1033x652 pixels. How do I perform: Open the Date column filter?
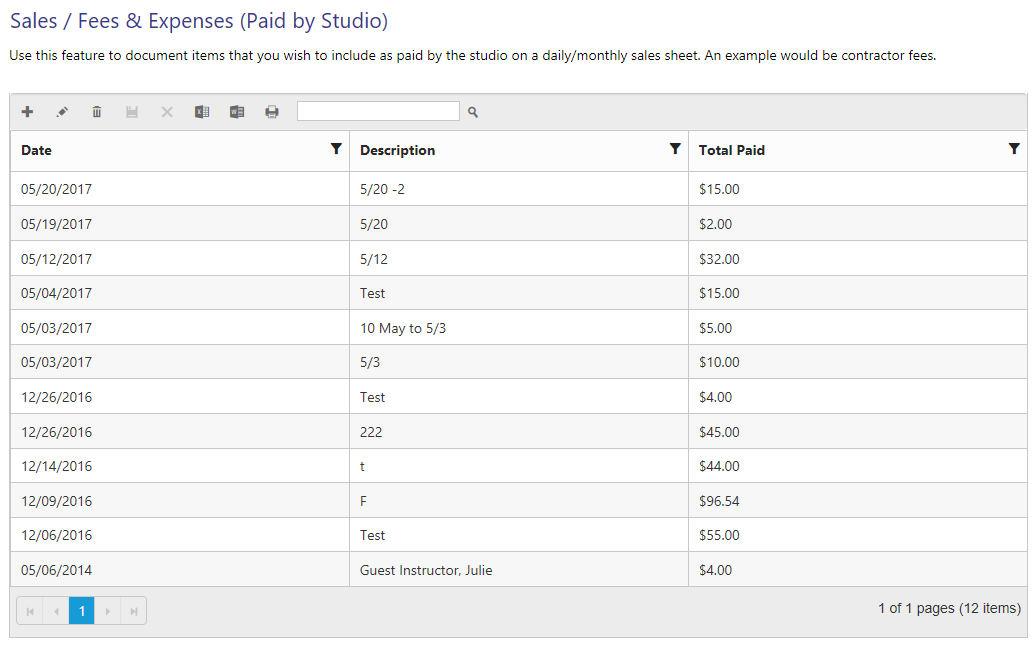(336, 149)
